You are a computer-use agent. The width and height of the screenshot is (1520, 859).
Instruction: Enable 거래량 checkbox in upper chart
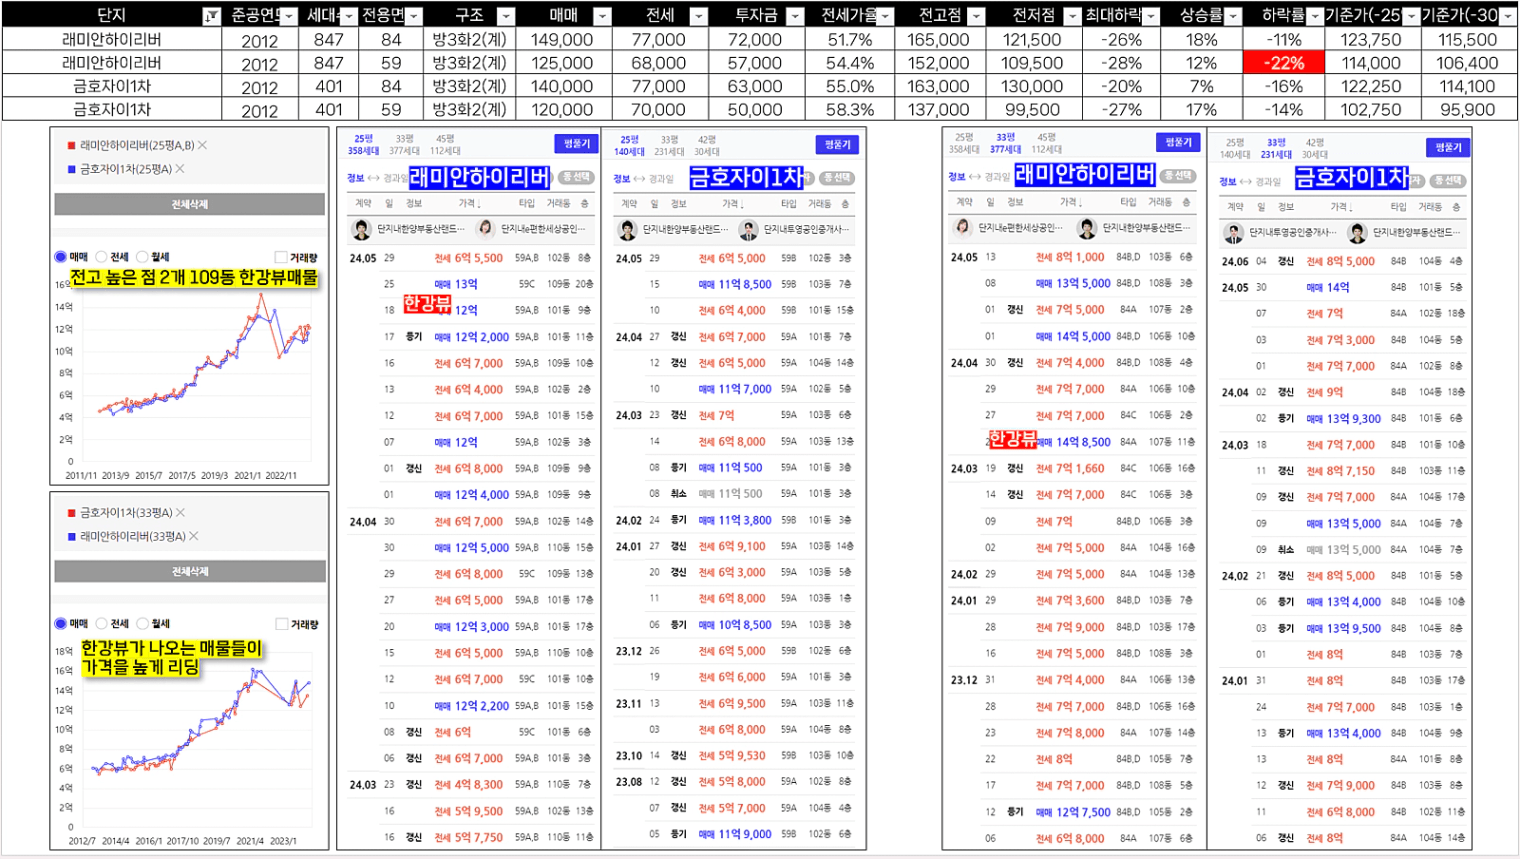point(281,257)
